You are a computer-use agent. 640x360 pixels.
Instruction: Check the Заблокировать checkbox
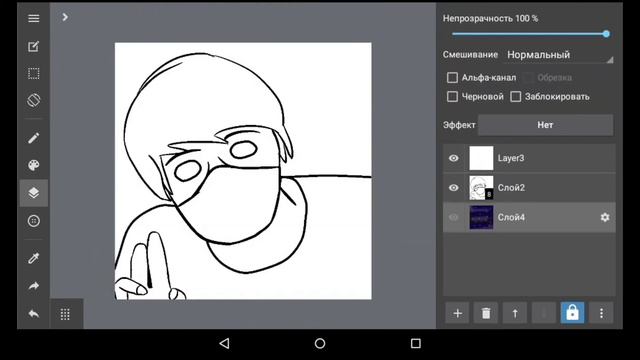click(x=516, y=97)
